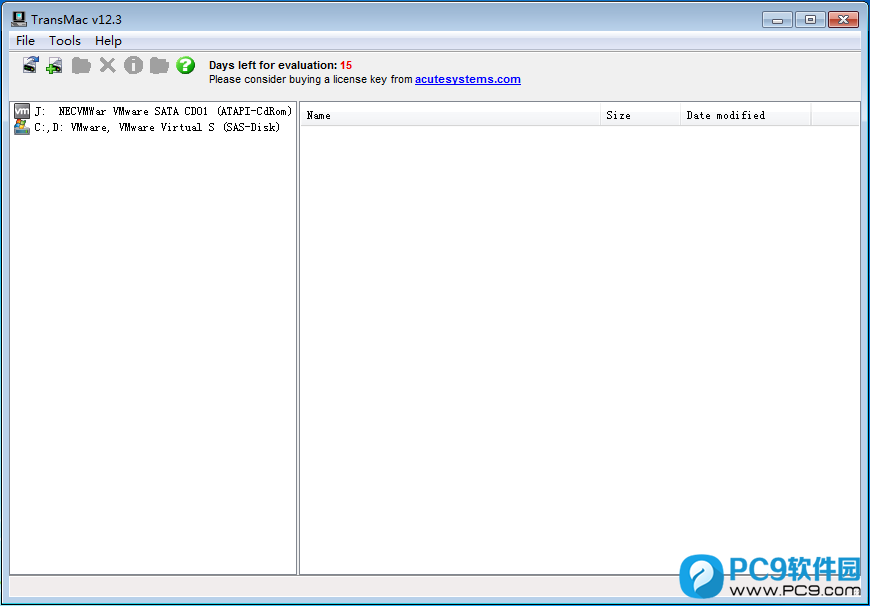The image size is (870, 606).
Task: Click the gray info toolbar icon
Action: (133, 65)
